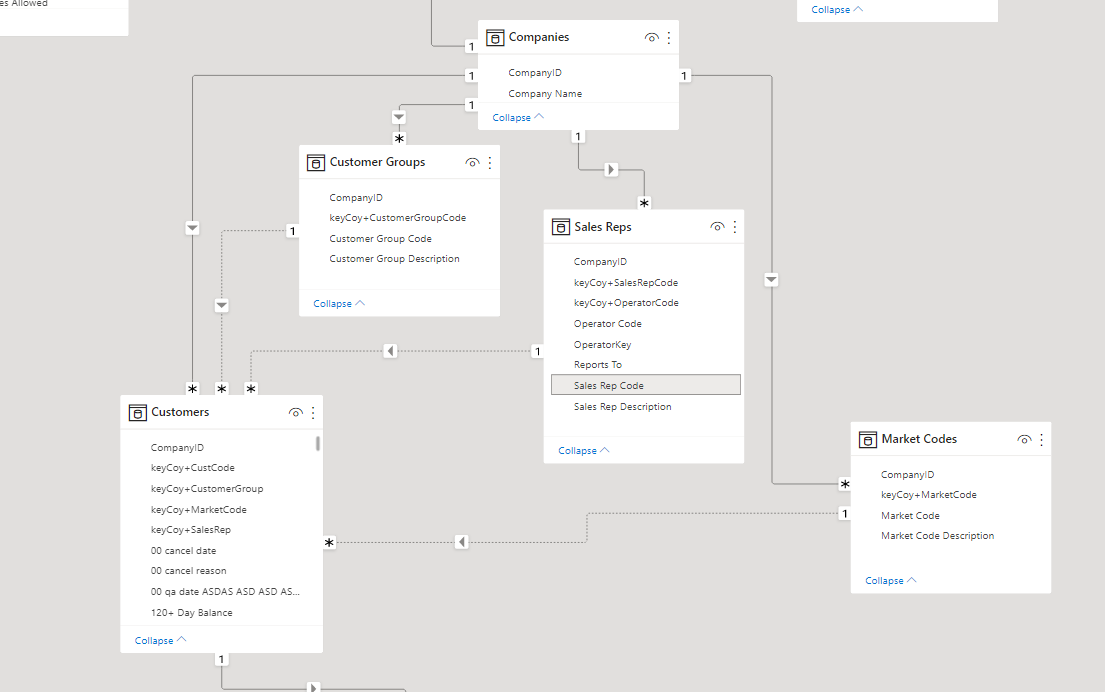Click the Companies table icon
Image resolution: width=1105 pixels, height=692 pixels.
495,37
